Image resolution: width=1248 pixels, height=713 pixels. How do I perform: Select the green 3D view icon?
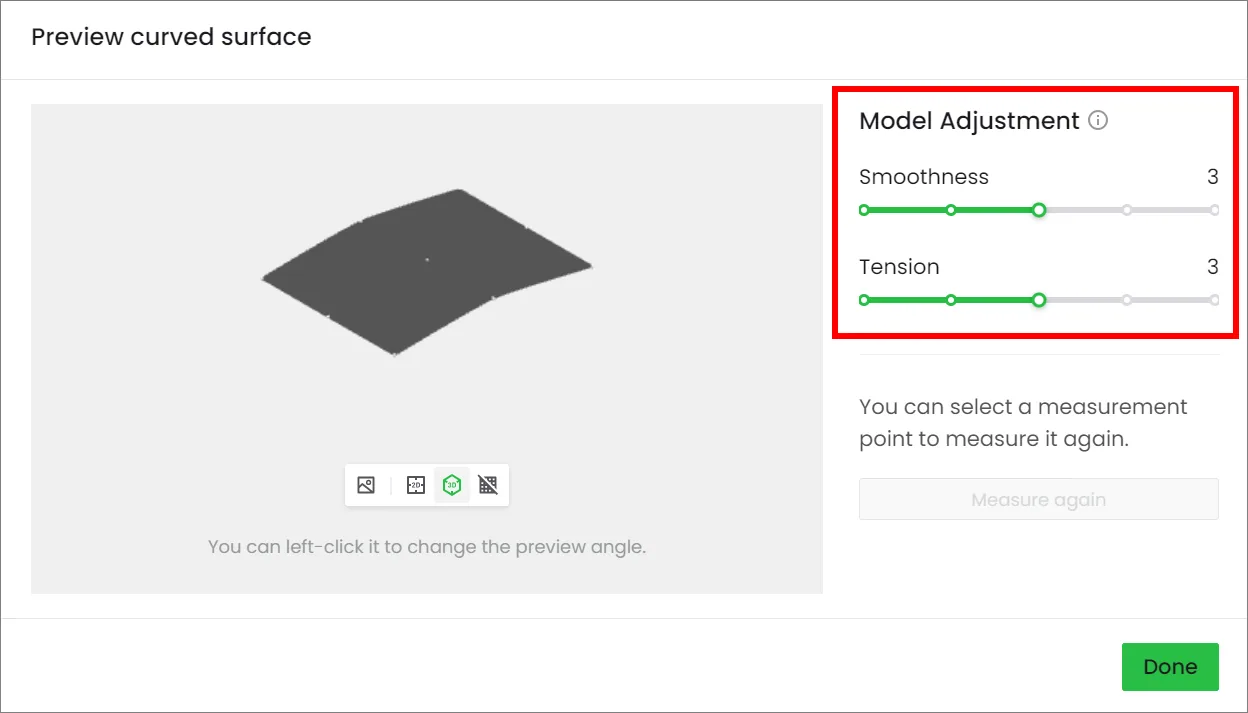(452, 485)
